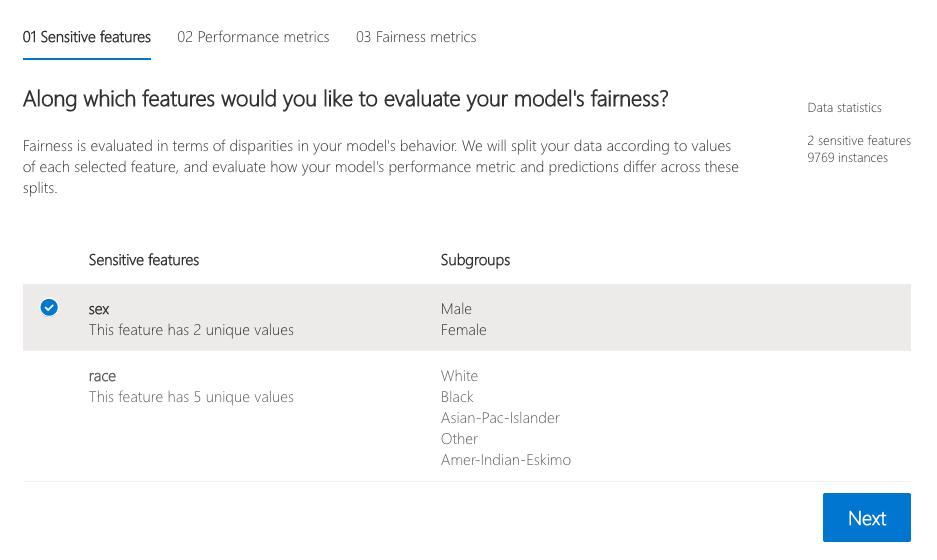Click the 9769 instances text
This screenshot has height=560, width=937.
(x=847, y=157)
